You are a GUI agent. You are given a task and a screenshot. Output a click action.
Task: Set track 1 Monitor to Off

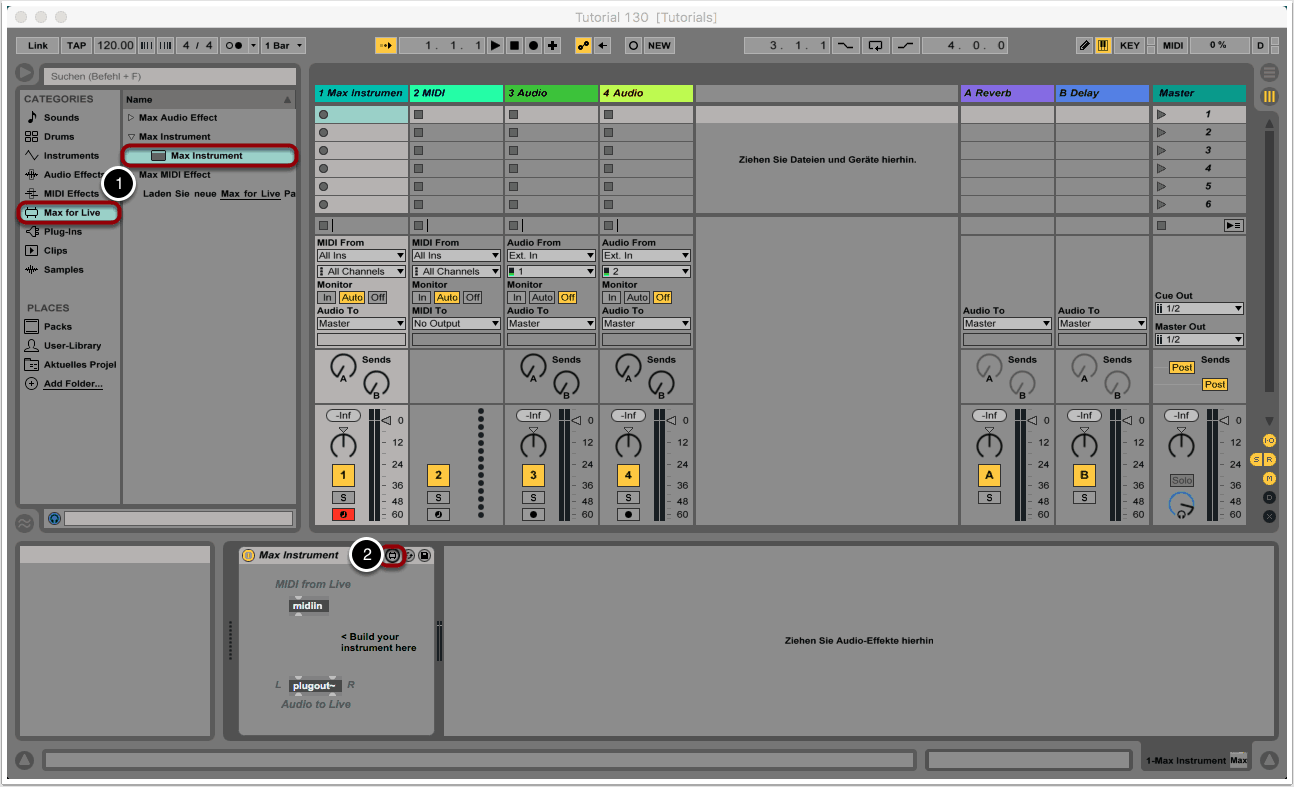point(377,297)
